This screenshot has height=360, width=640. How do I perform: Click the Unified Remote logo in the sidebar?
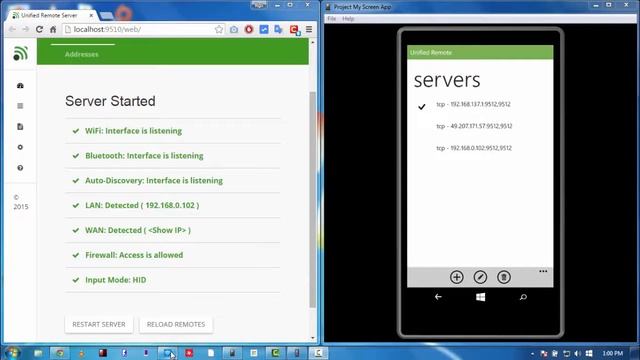click(20, 53)
